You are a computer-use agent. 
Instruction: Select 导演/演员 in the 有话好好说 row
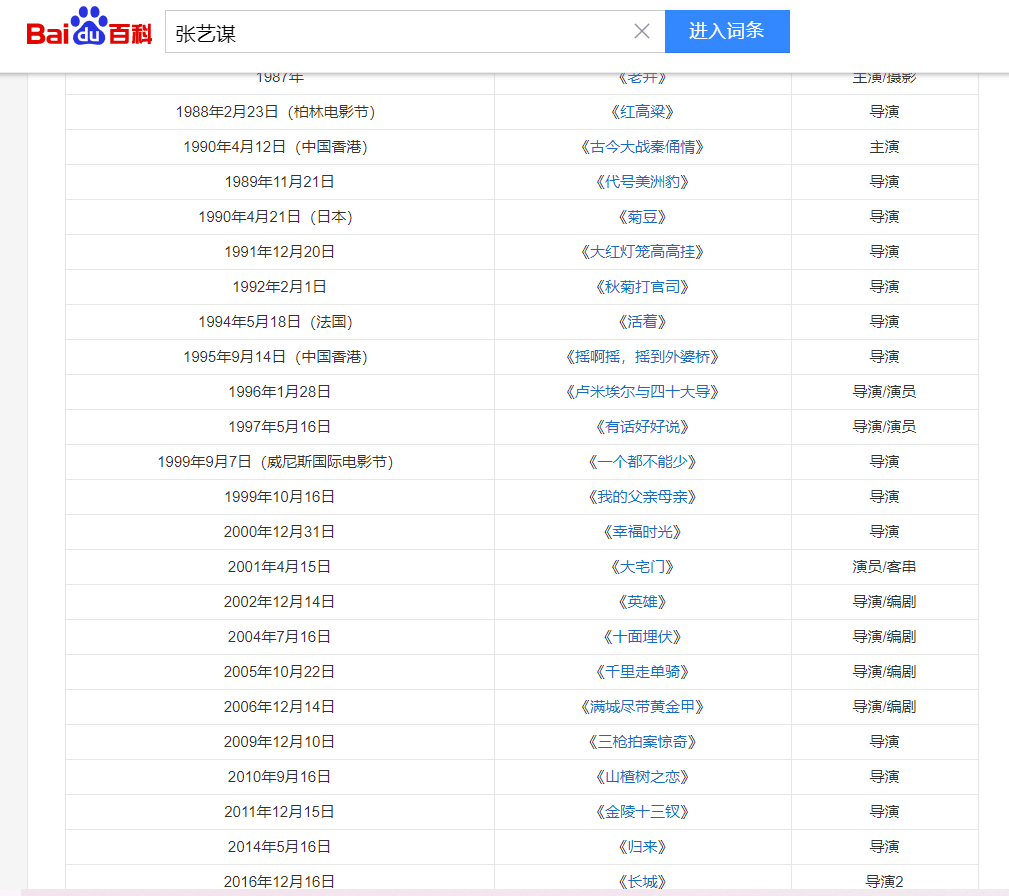coord(884,427)
